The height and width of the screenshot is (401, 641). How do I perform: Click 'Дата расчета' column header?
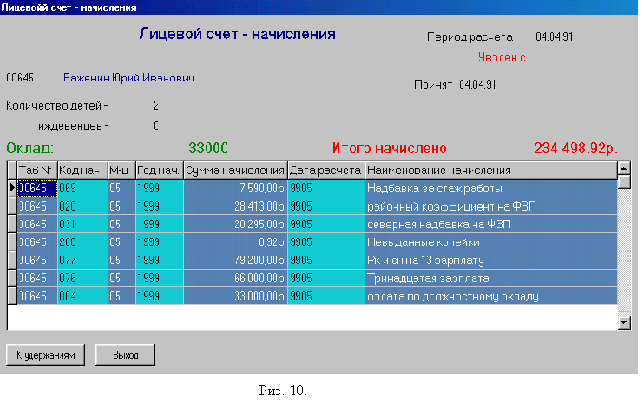point(326,170)
